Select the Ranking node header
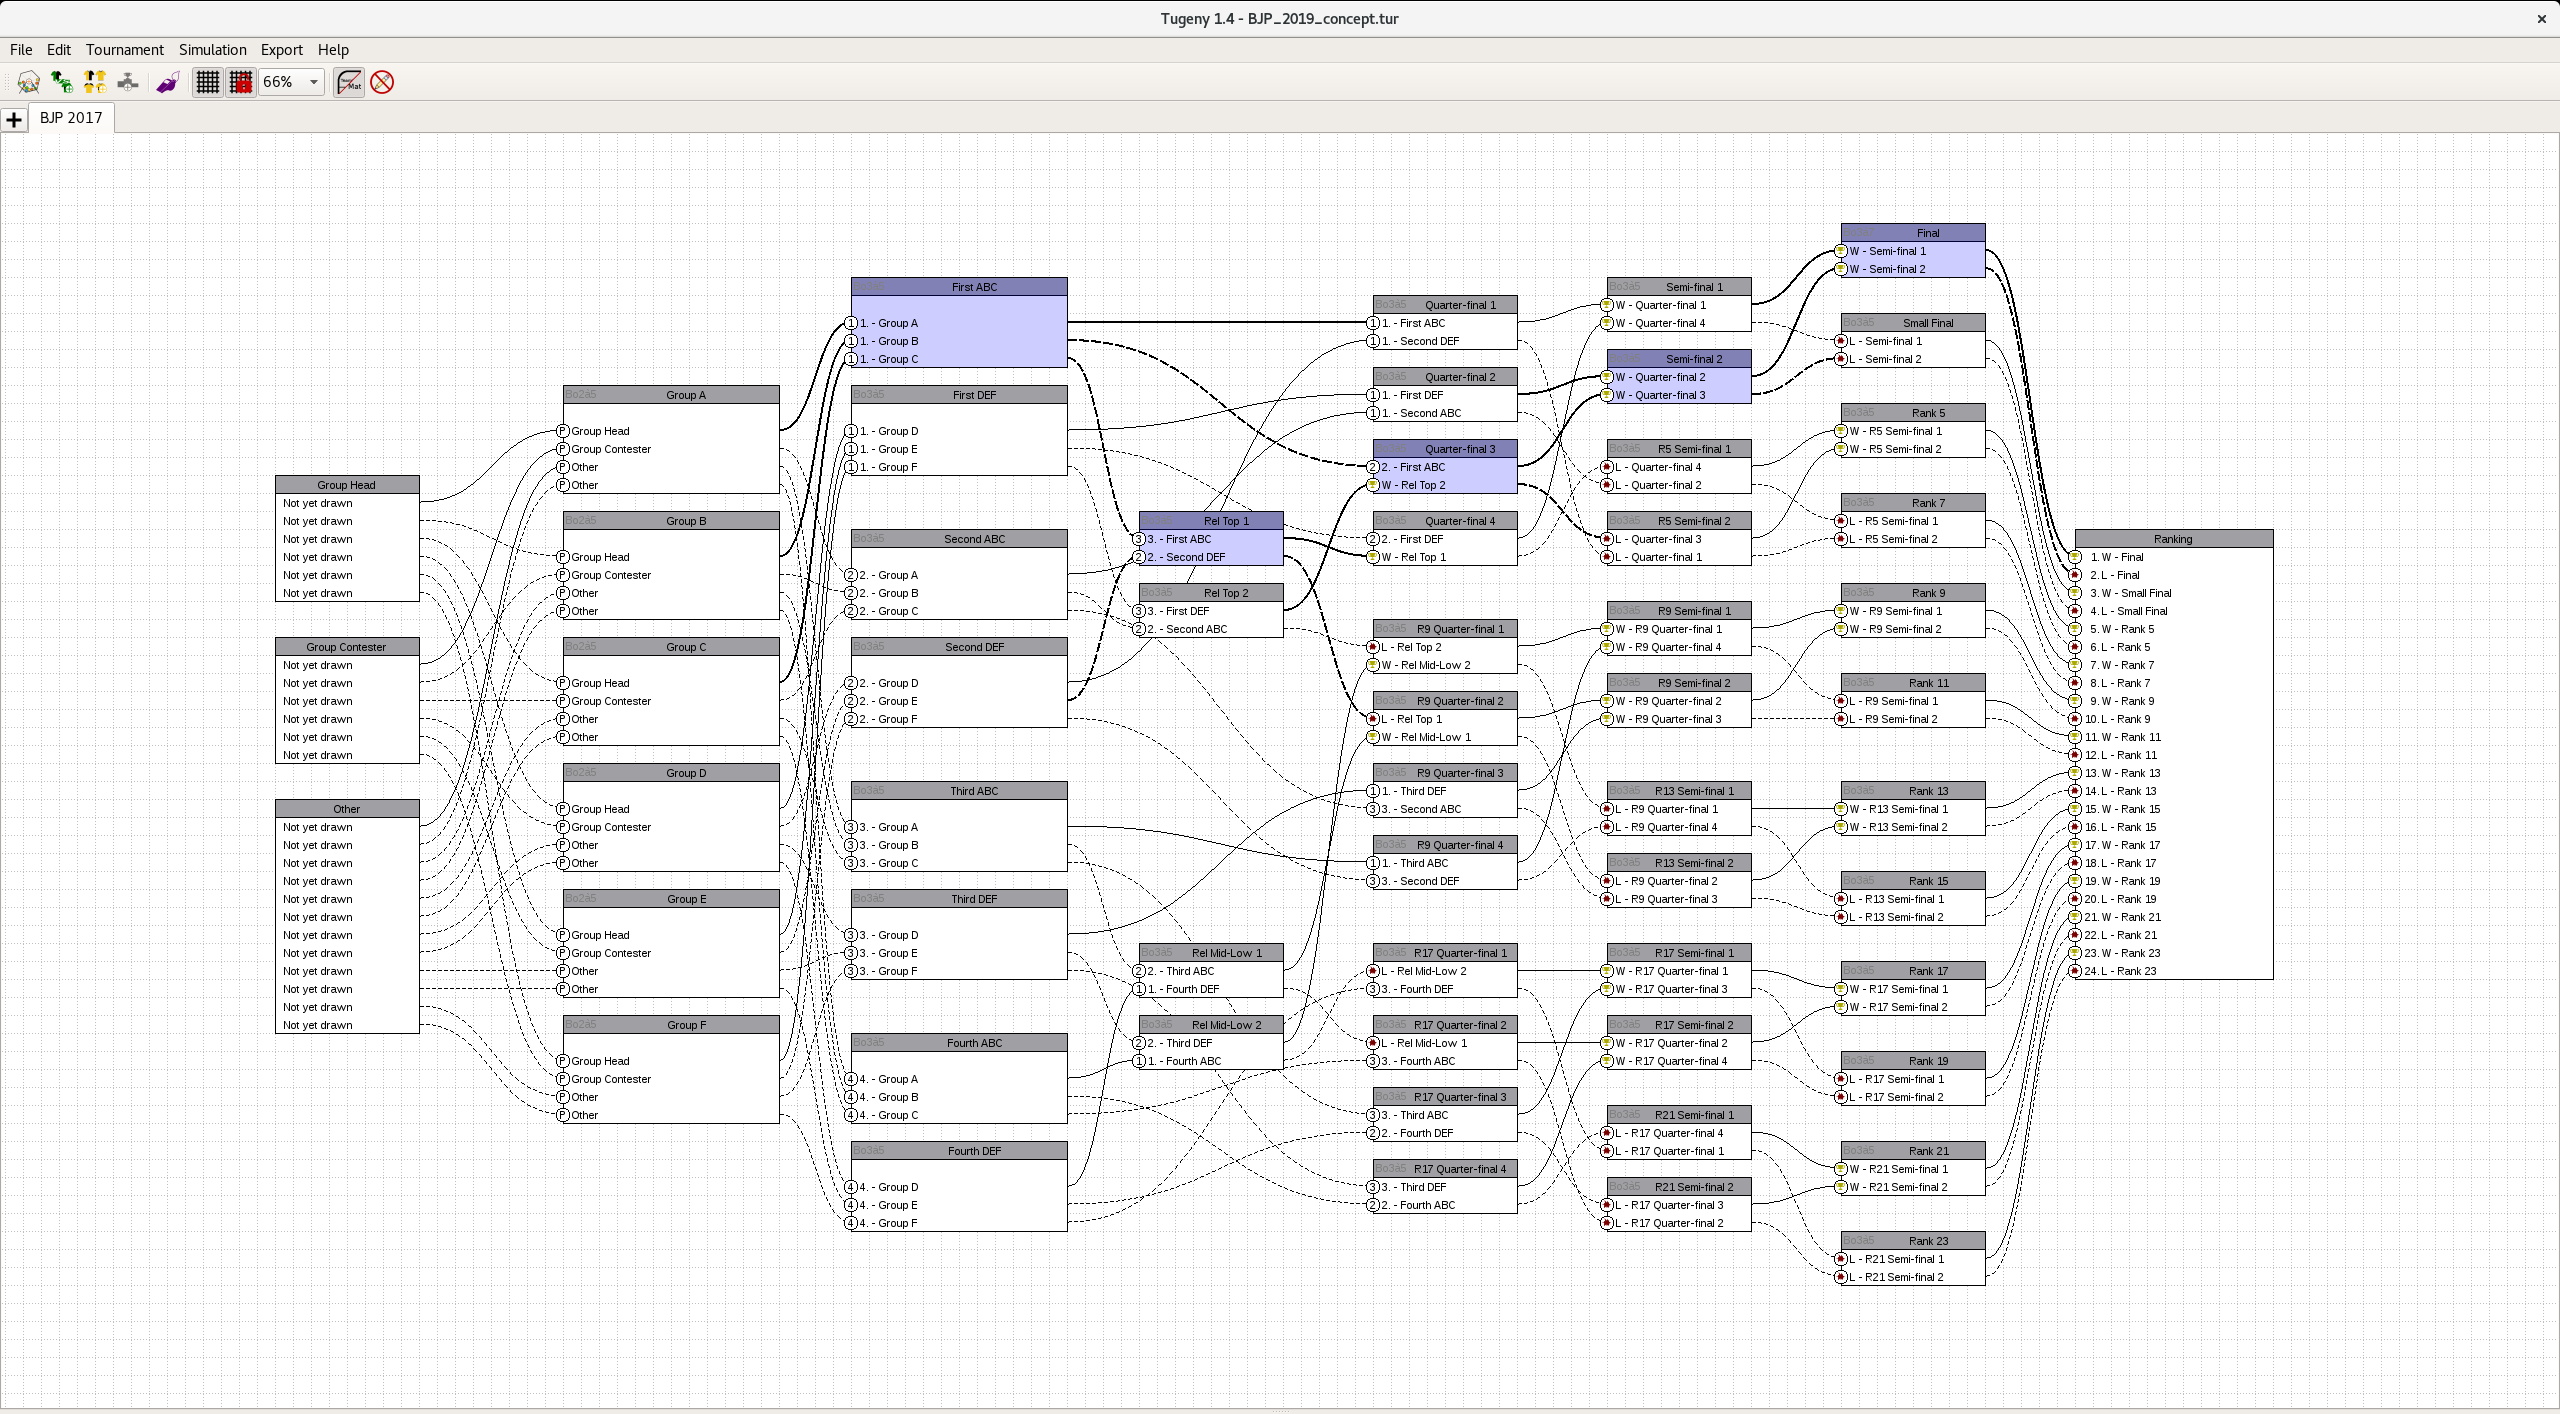 (2173, 539)
